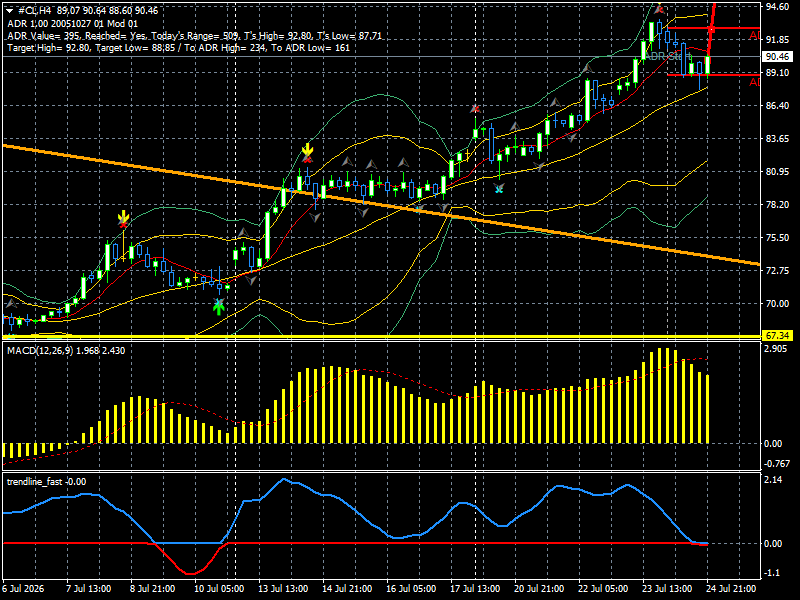The width and height of the screenshot is (800, 600).
Task: Click the 17 Jul 13:00 time axis label
Action: (x=475, y=588)
